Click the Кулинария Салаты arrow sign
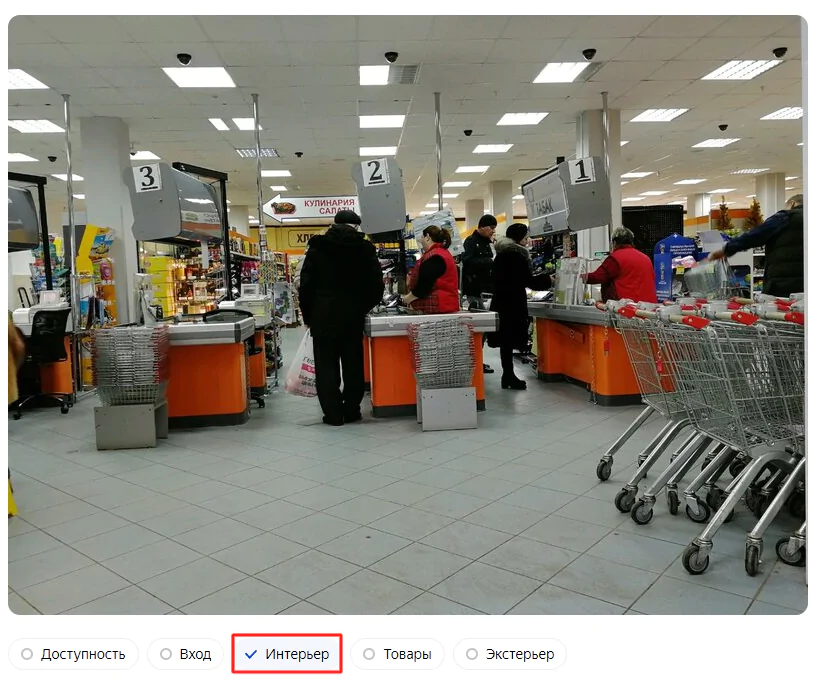 pyautogui.click(x=311, y=207)
